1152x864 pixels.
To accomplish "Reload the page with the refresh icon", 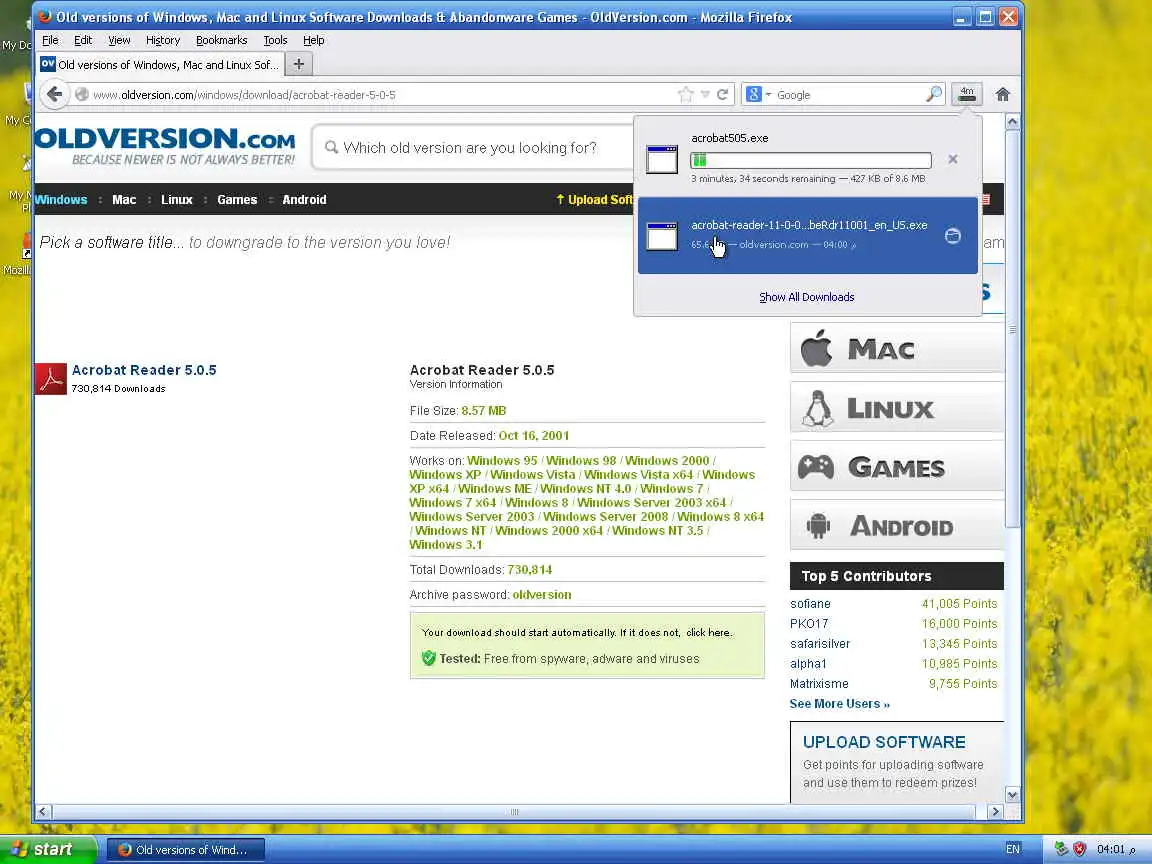I will 722,94.
